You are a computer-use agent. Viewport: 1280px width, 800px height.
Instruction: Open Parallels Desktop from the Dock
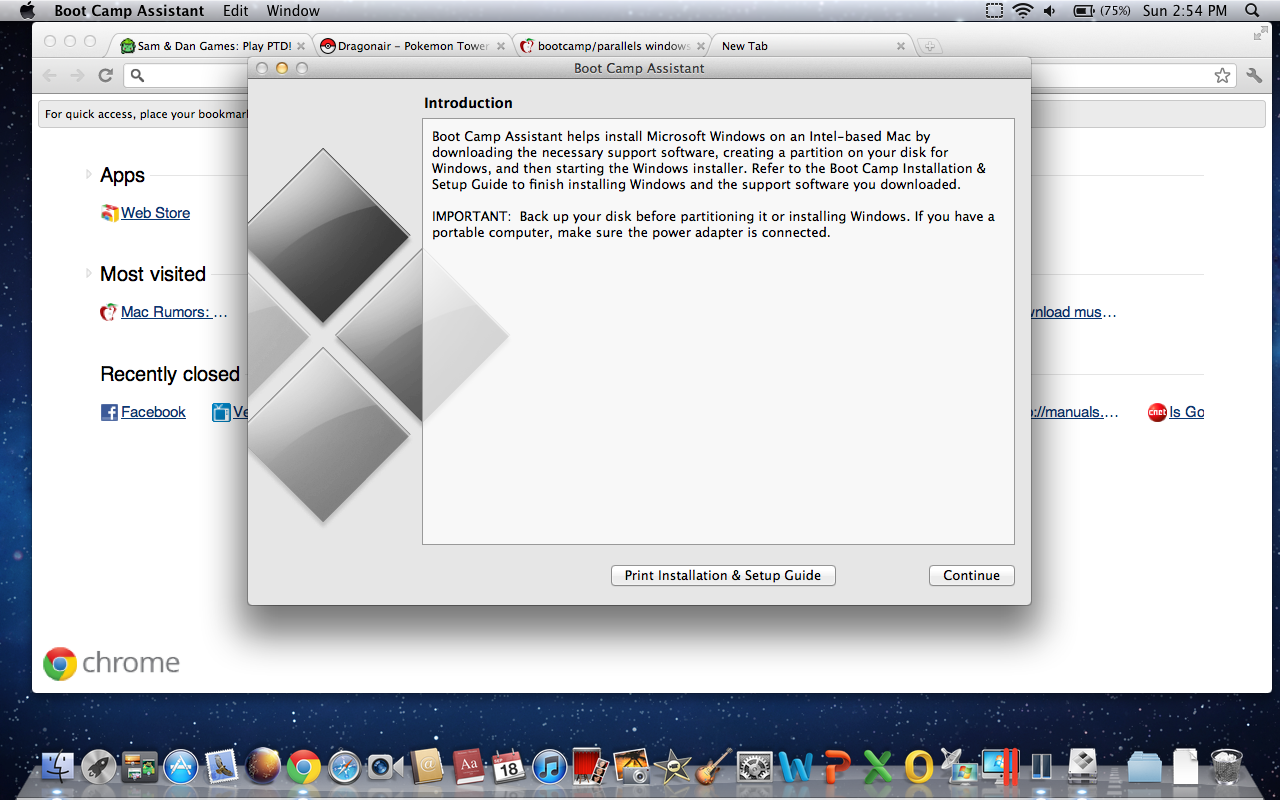tap(1001, 767)
